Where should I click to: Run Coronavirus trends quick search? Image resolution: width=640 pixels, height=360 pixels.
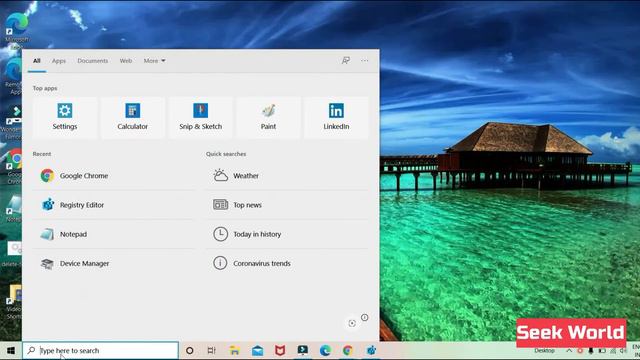coord(287,264)
